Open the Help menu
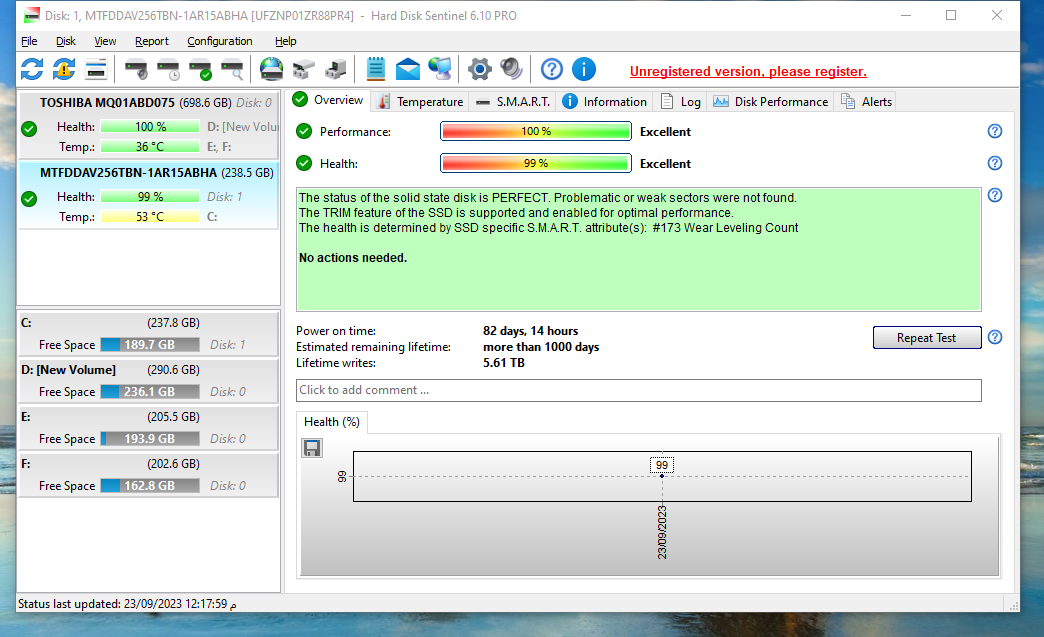This screenshot has width=1044, height=637. [x=286, y=41]
